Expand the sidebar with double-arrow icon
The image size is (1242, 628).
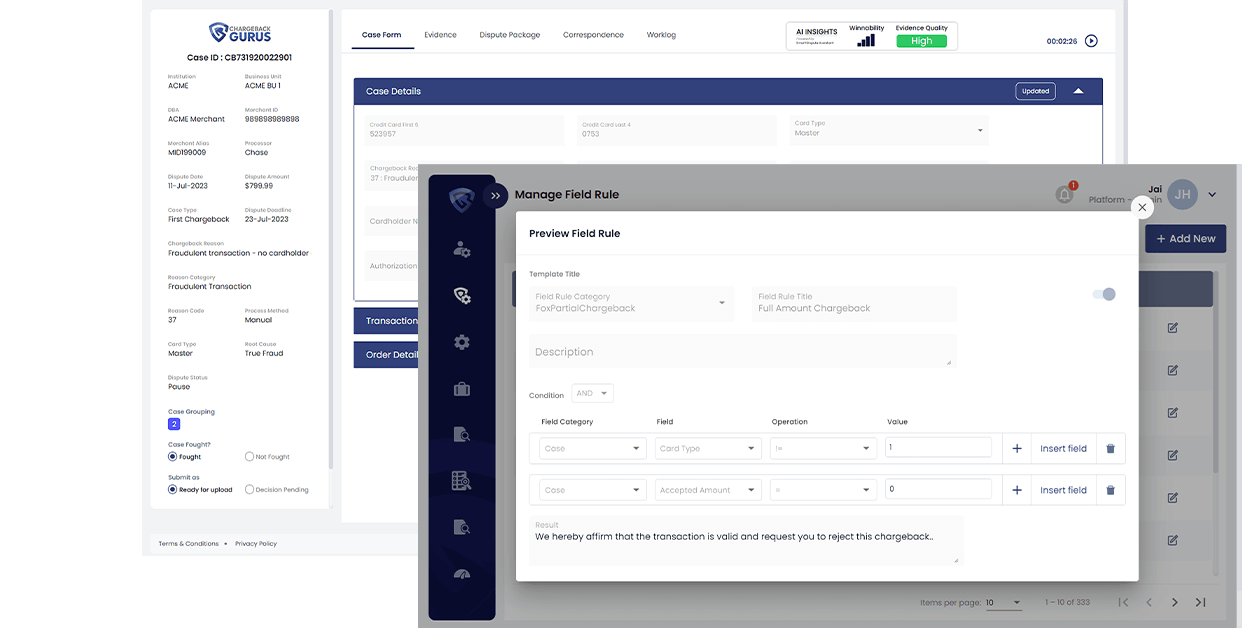click(495, 196)
